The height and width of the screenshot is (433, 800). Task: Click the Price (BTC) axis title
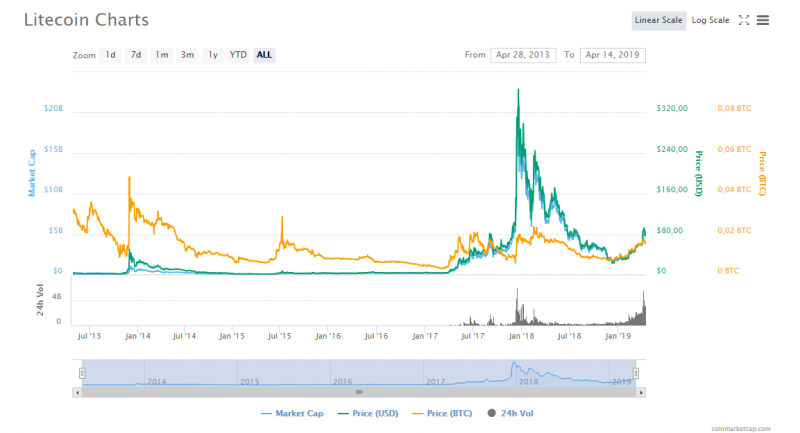coord(762,173)
